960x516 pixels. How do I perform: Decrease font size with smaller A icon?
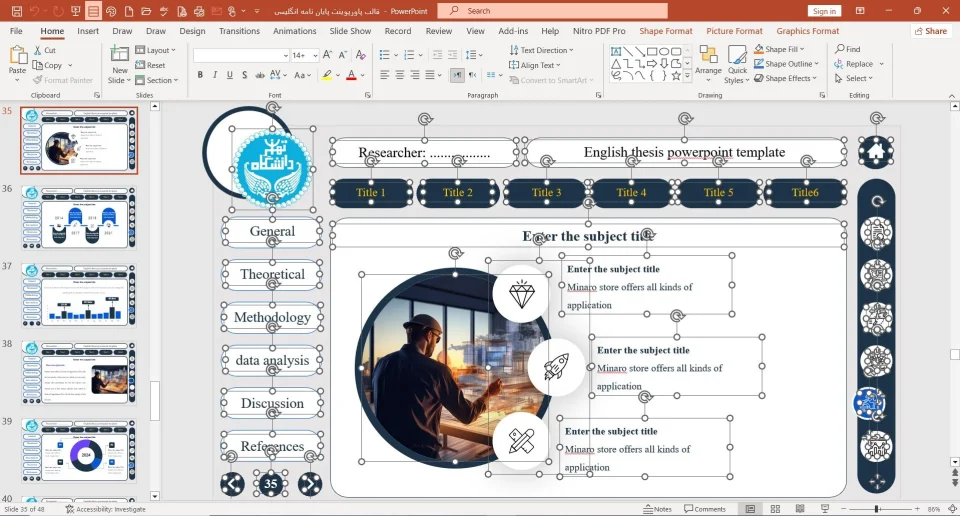click(x=343, y=55)
